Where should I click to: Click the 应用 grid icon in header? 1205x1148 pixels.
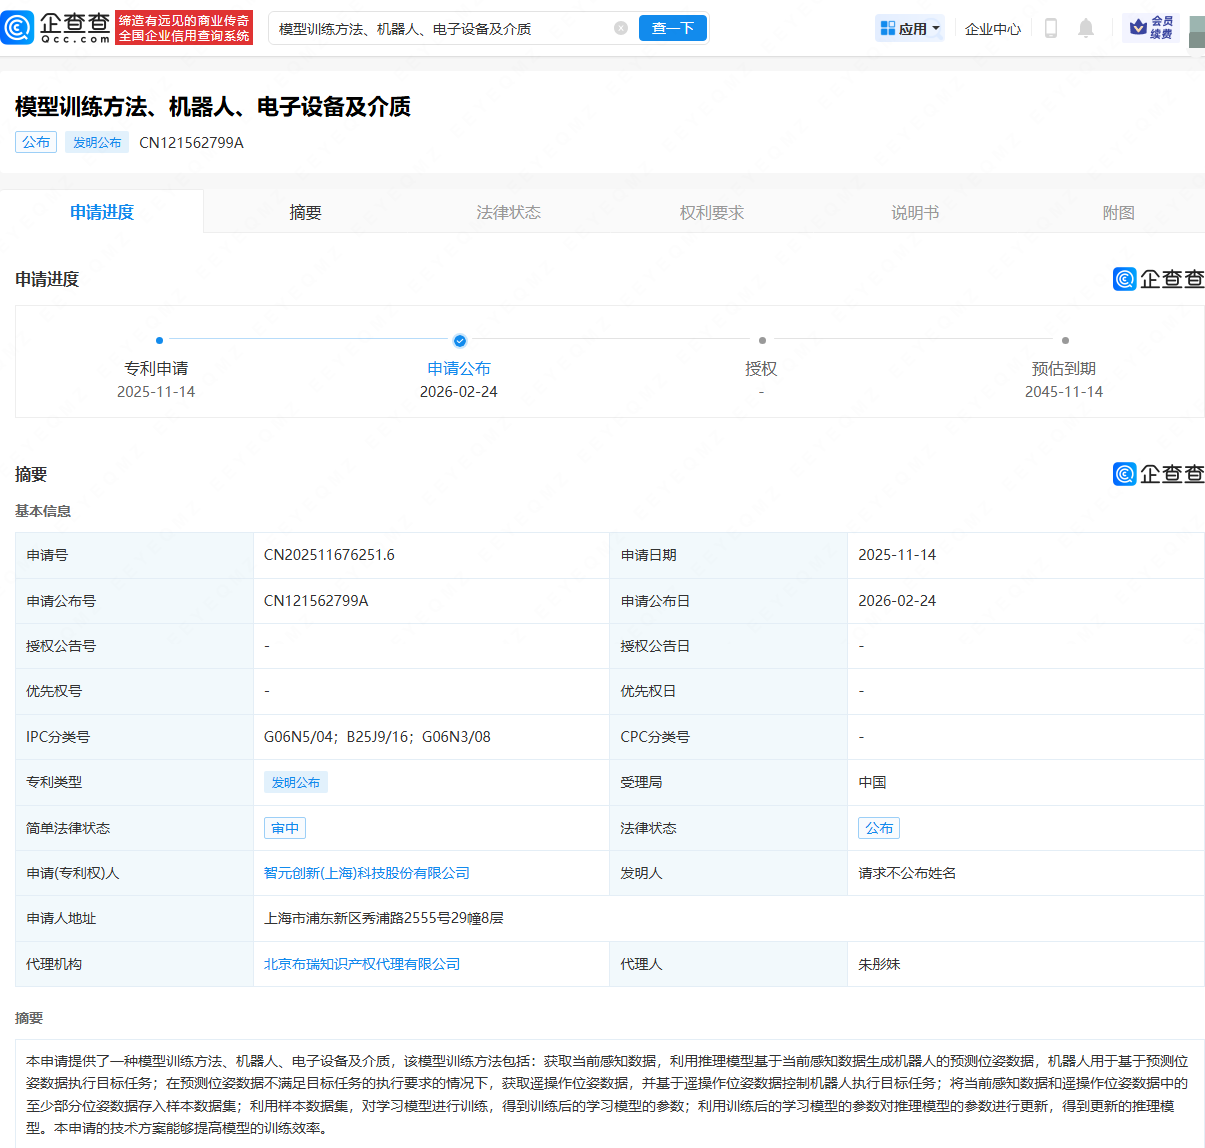click(x=889, y=28)
